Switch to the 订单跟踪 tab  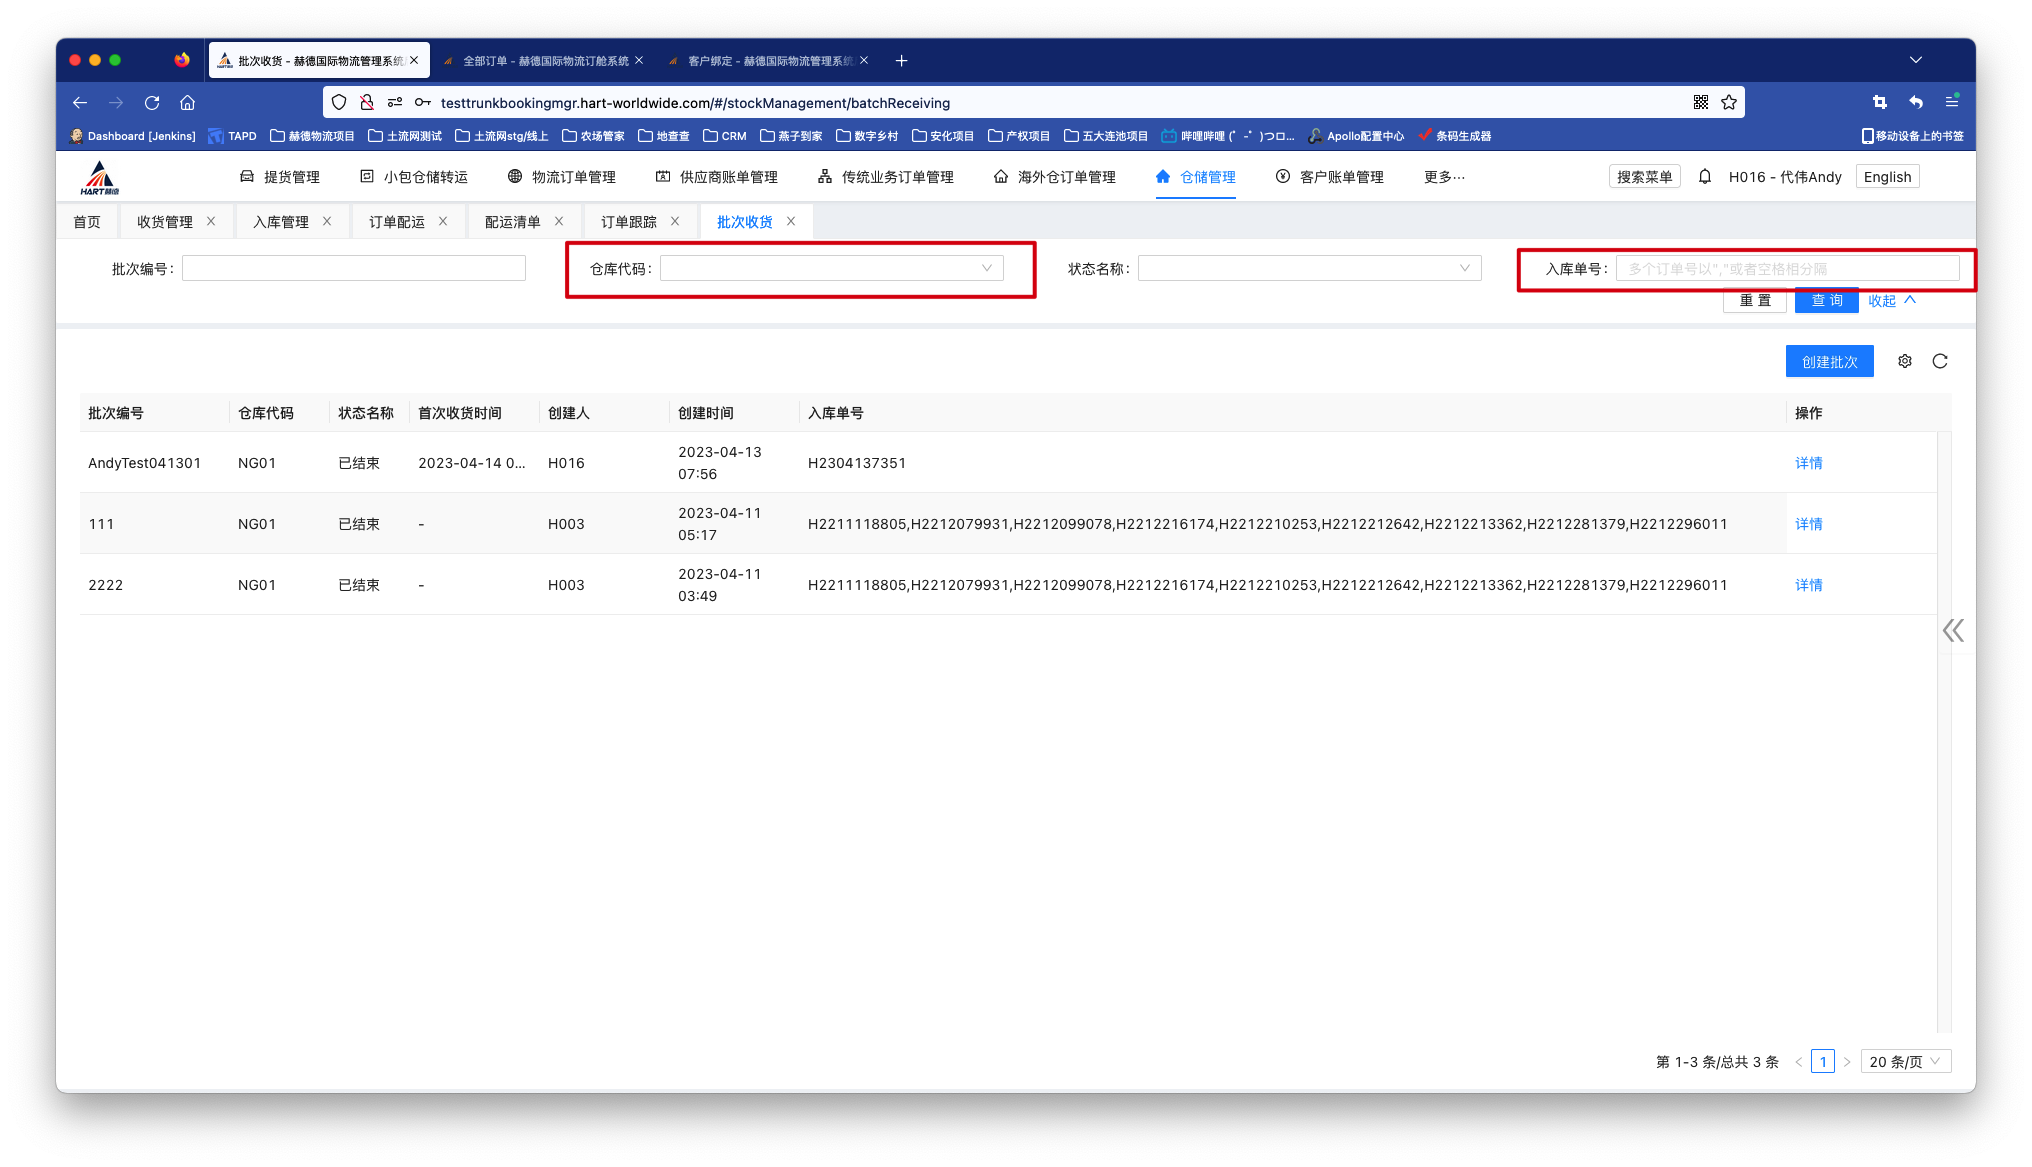[x=629, y=222]
